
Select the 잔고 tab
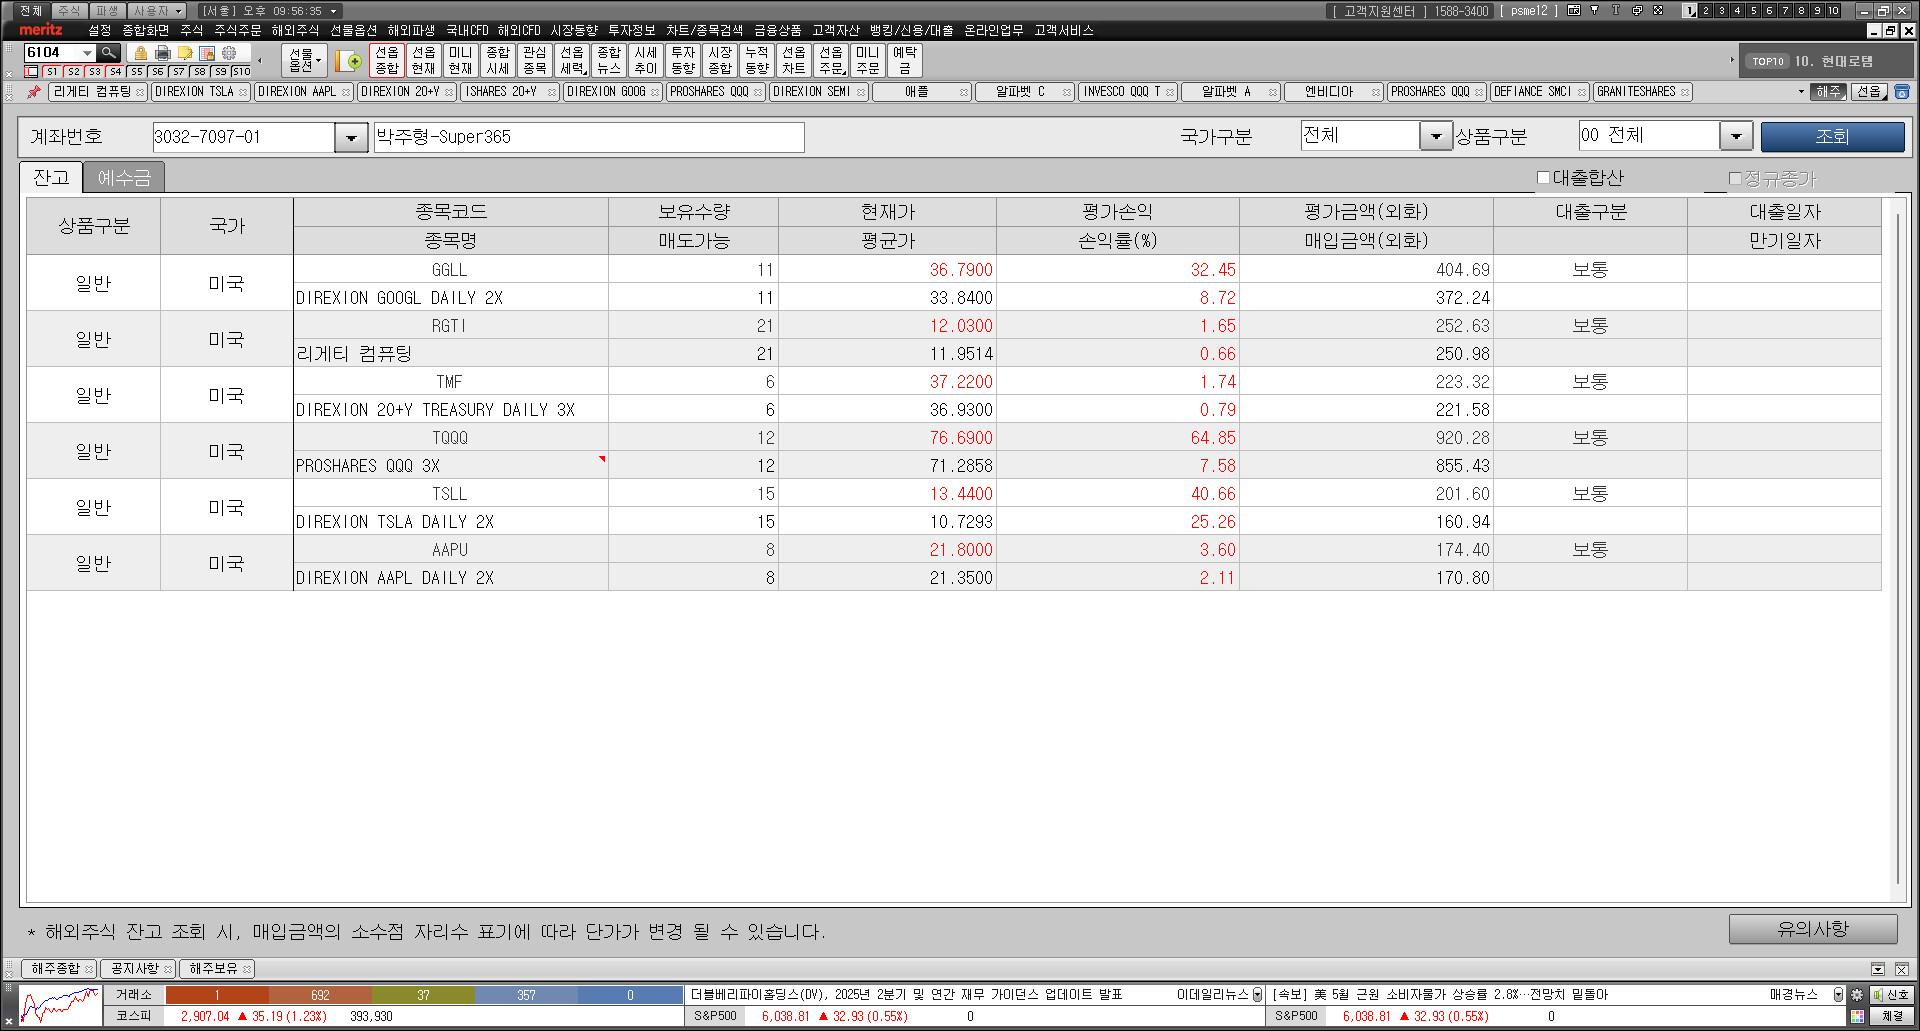(x=51, y=178)
